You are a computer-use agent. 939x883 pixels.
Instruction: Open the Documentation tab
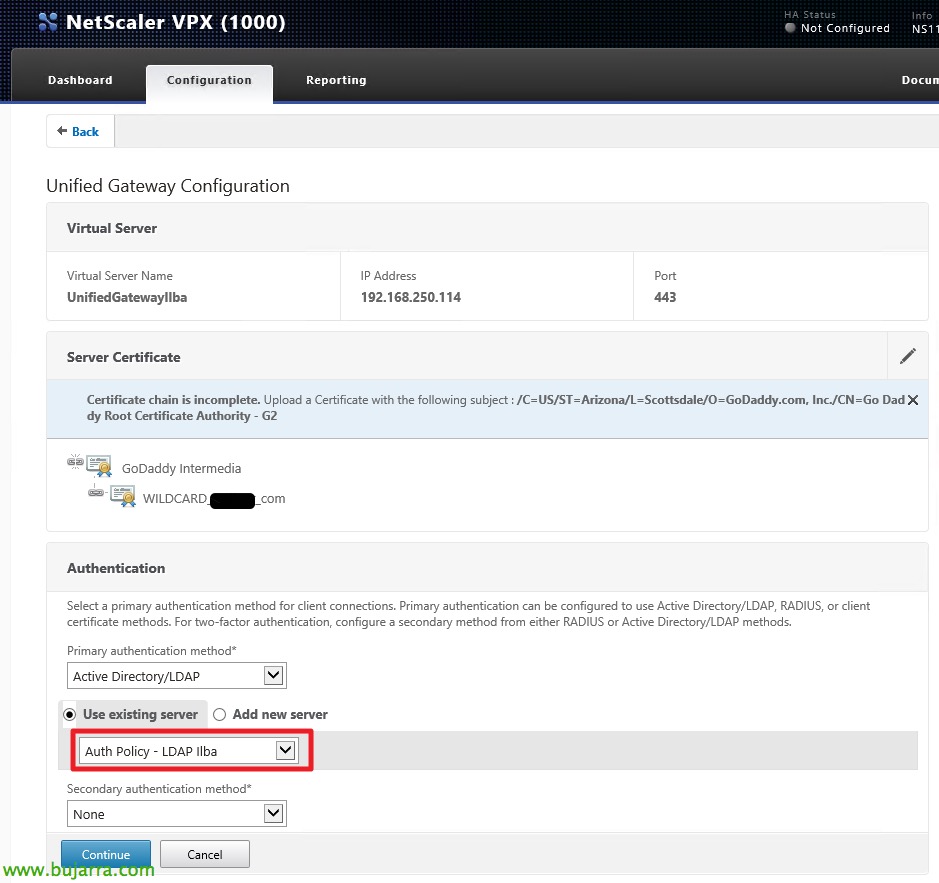click(x=920, y=80)
